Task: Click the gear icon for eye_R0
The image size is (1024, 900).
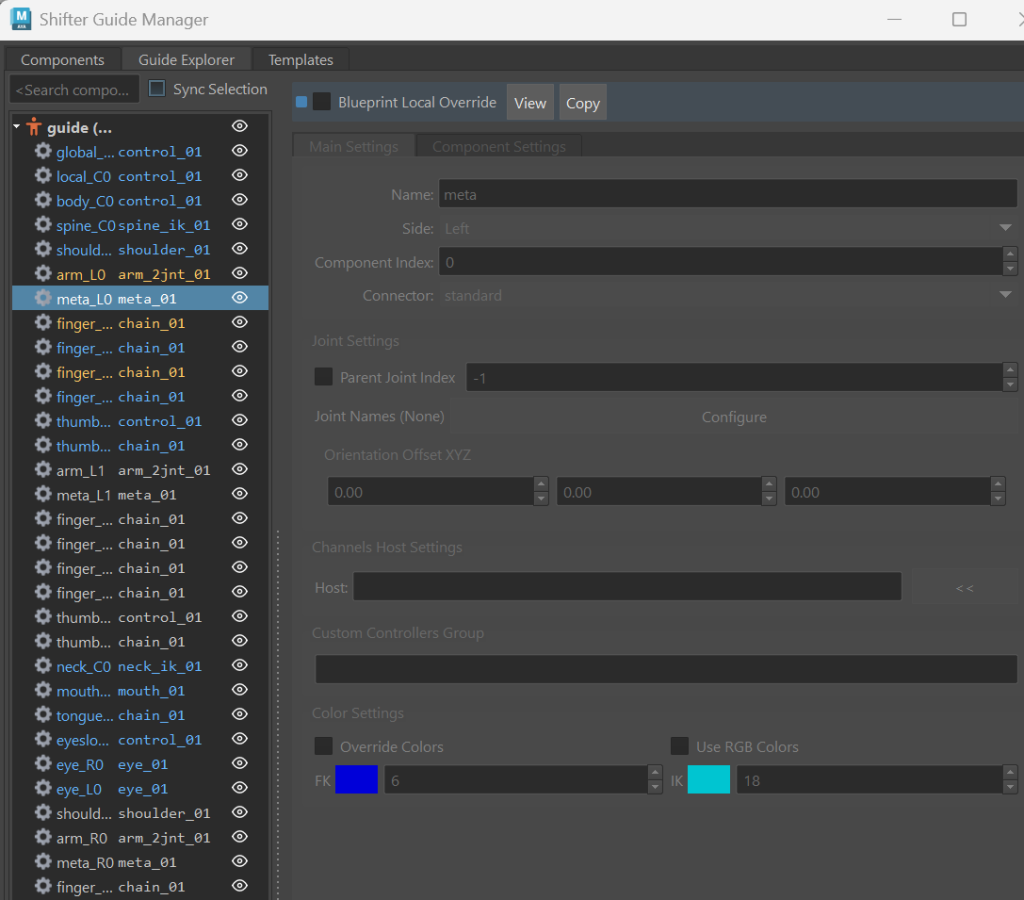Action: coord(43,764)
